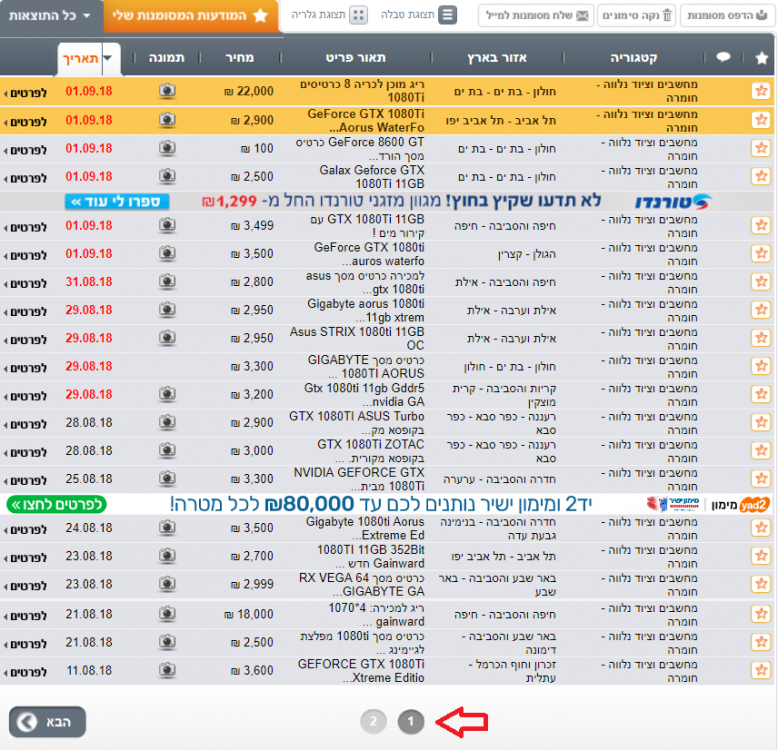The height and width of the screenshot is (750, 778).
Task: Star the GEFORCE GTX 1080Ti Xtreme Edition row
Action: point(761,670)
